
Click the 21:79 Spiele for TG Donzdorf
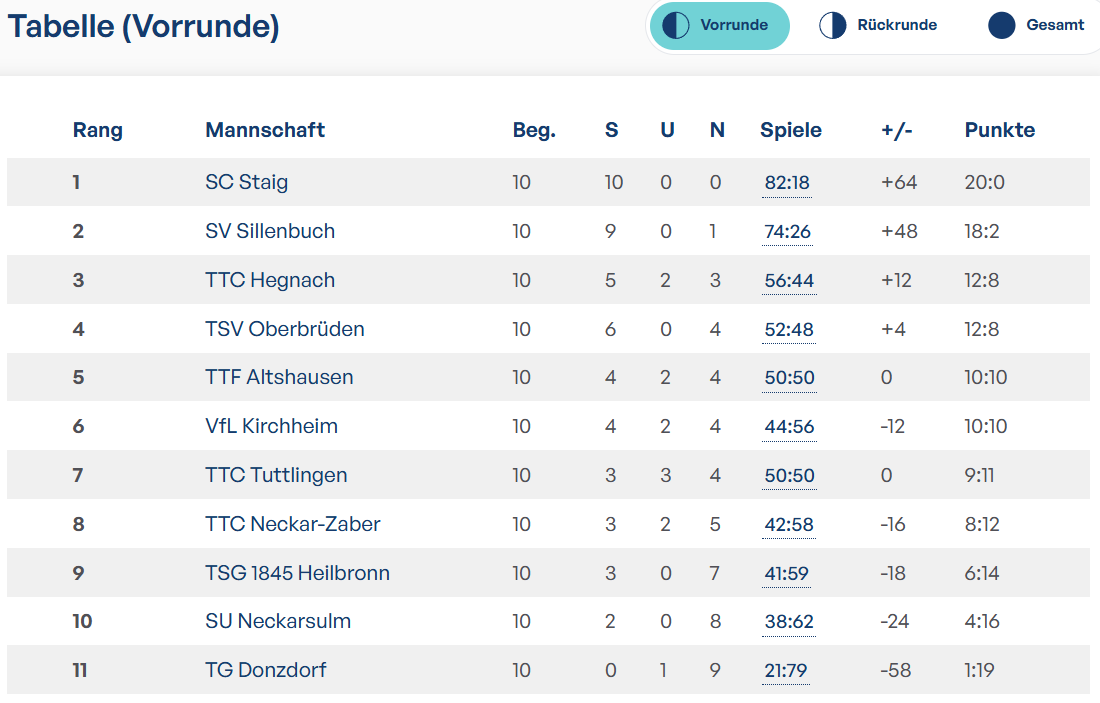(786, 671)
